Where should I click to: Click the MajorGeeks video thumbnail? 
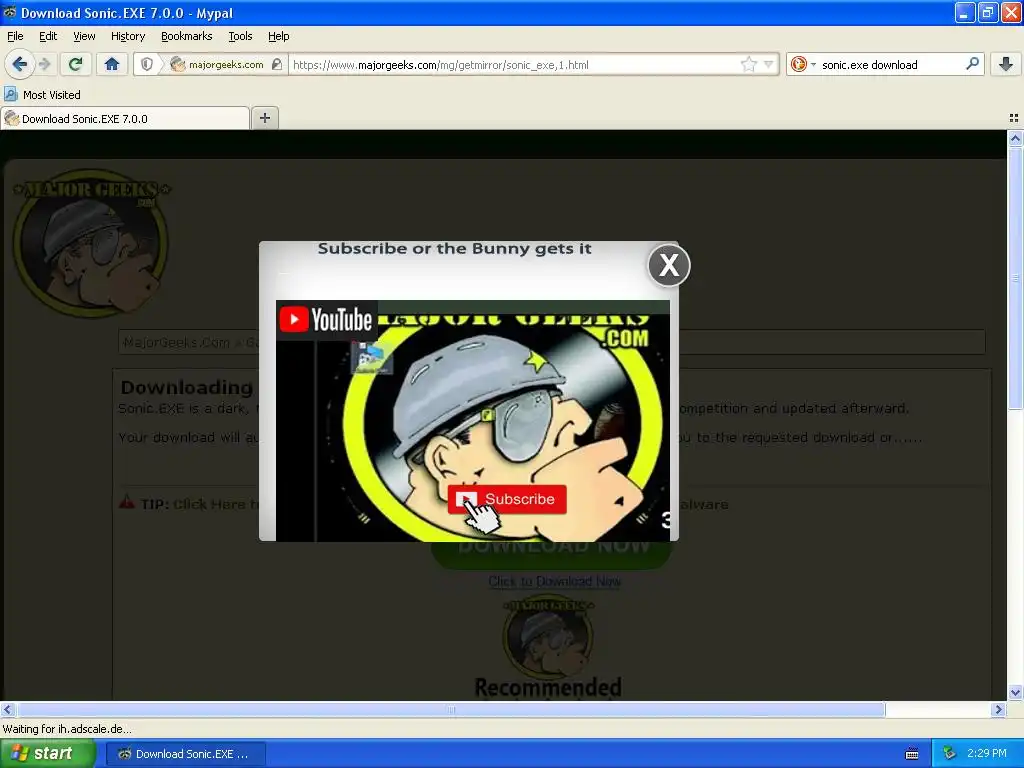pos(473,421)
